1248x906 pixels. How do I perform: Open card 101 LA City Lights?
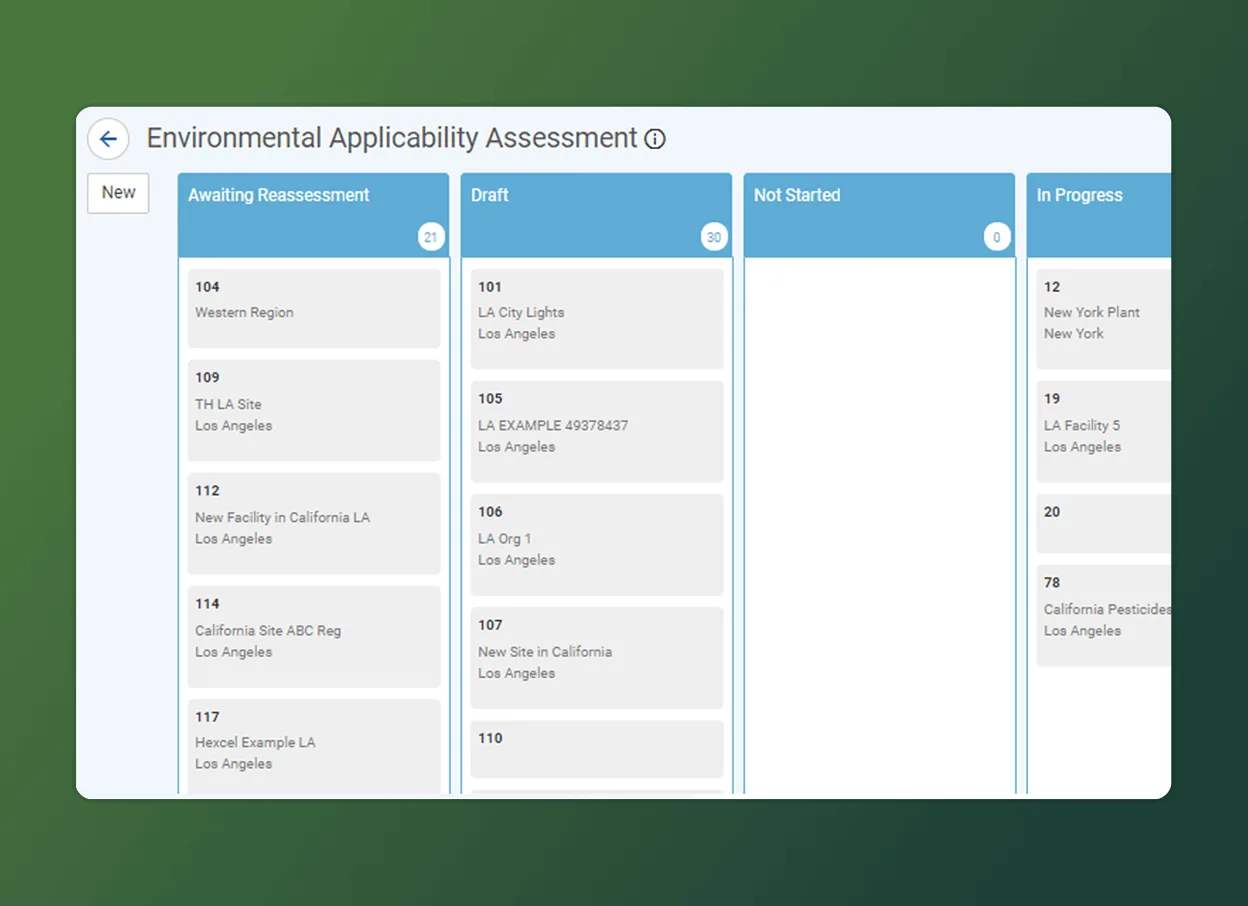point(597,318)
